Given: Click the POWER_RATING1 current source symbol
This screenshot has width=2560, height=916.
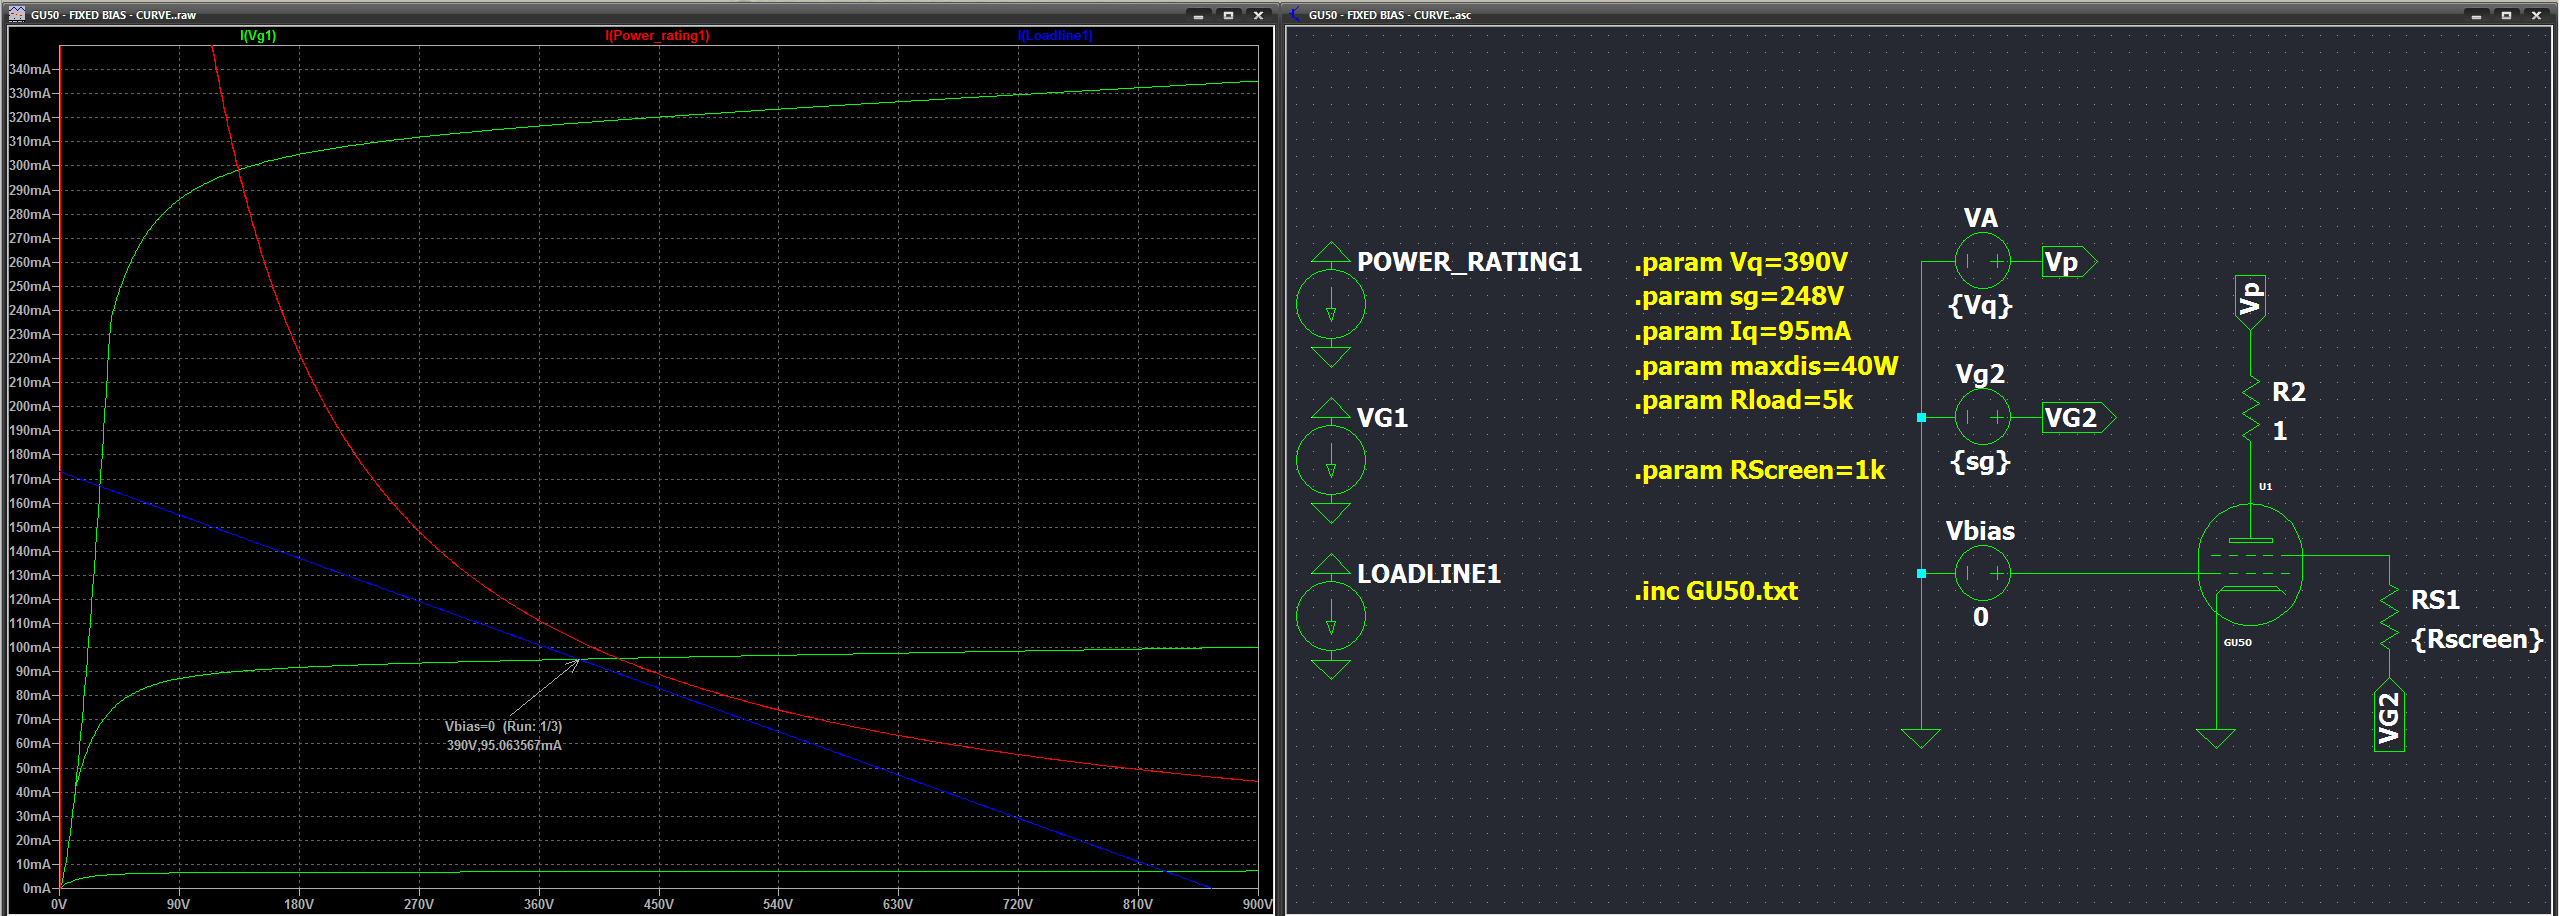Looking at the screenshot, I should tap(1330, 304).
